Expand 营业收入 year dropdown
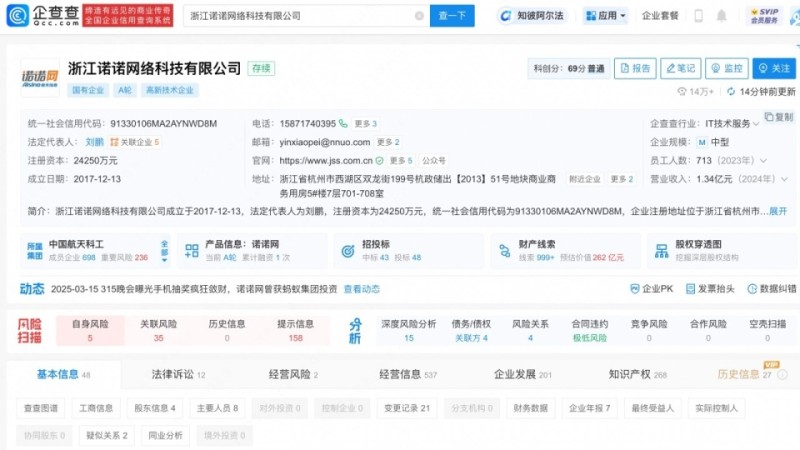The width and height of the screenshot is (800, 450). coord(784,179)
